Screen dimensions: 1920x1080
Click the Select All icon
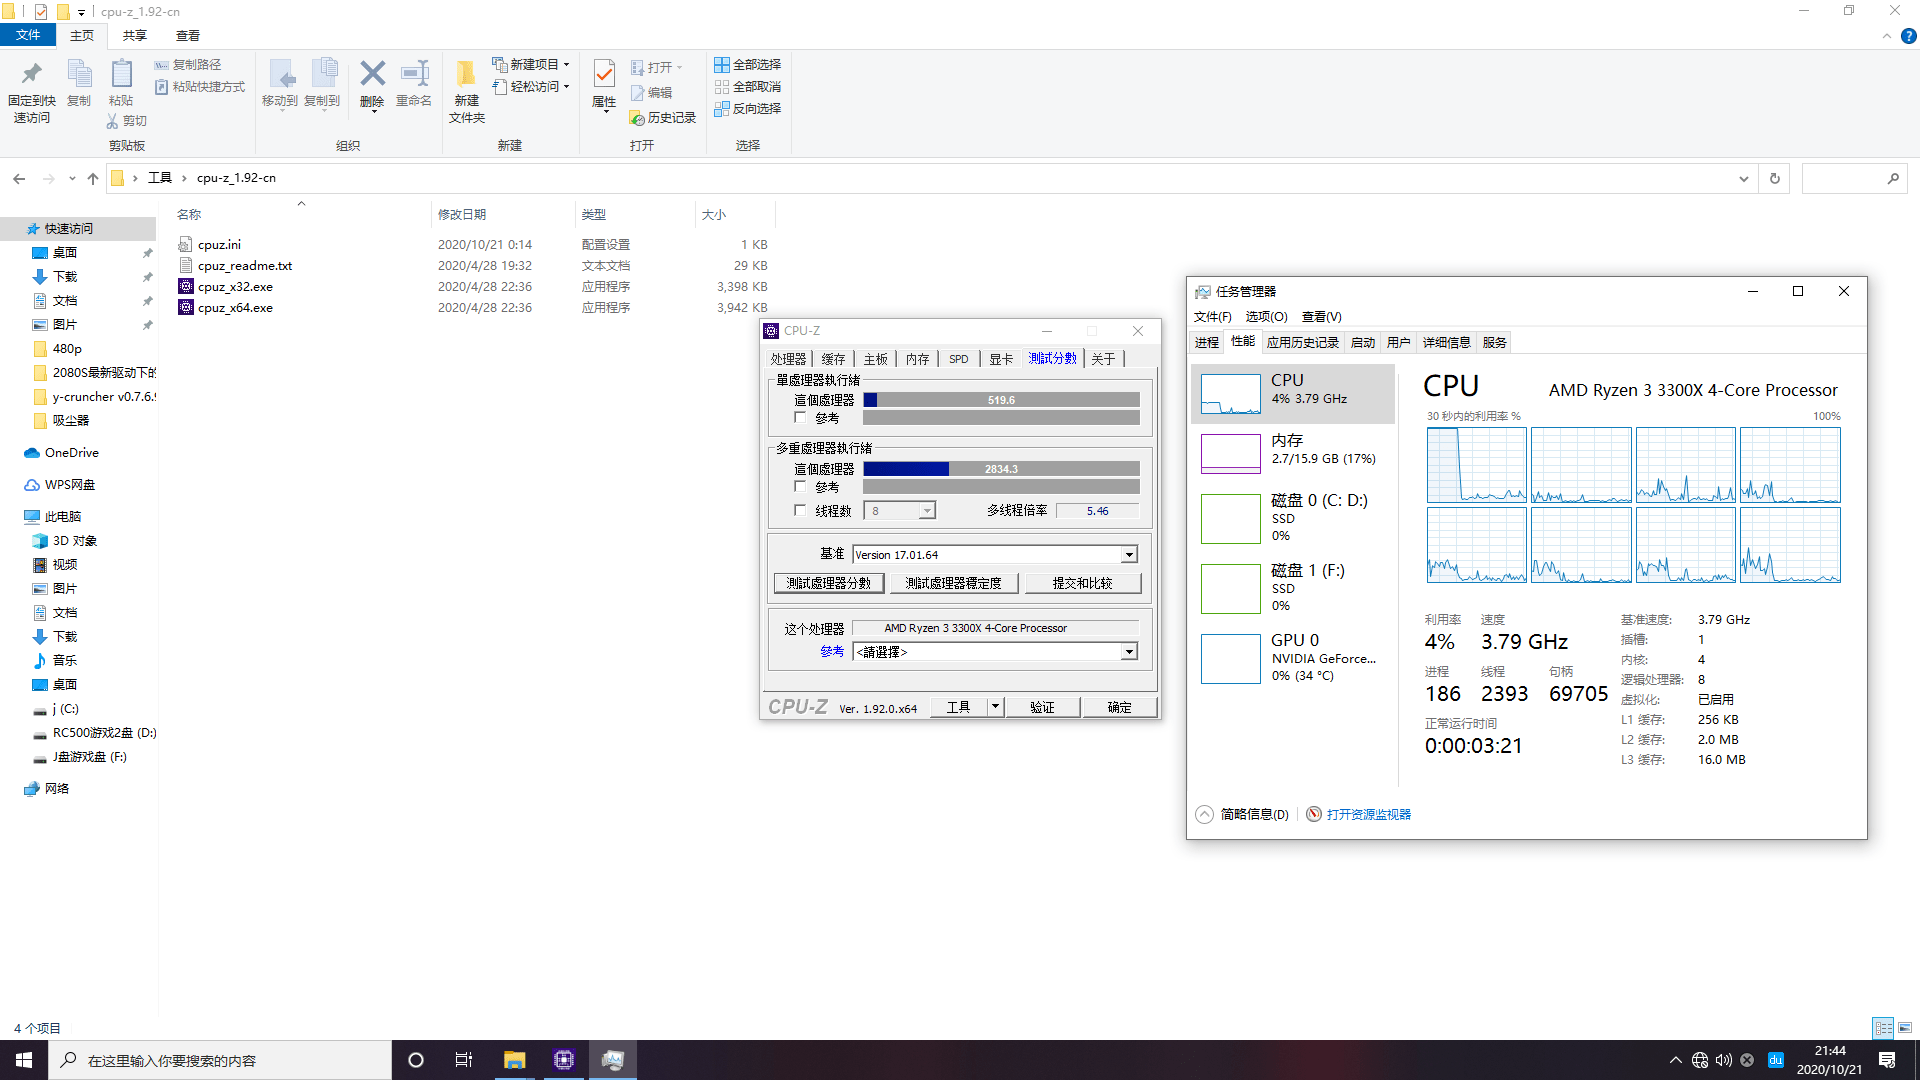tap(721, 64)
